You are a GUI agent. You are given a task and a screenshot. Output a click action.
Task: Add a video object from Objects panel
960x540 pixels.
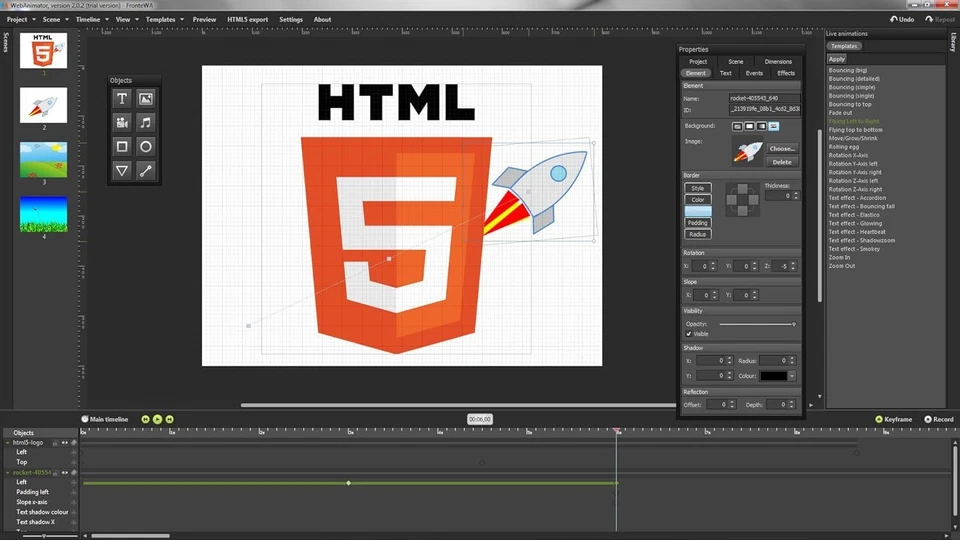122,122
